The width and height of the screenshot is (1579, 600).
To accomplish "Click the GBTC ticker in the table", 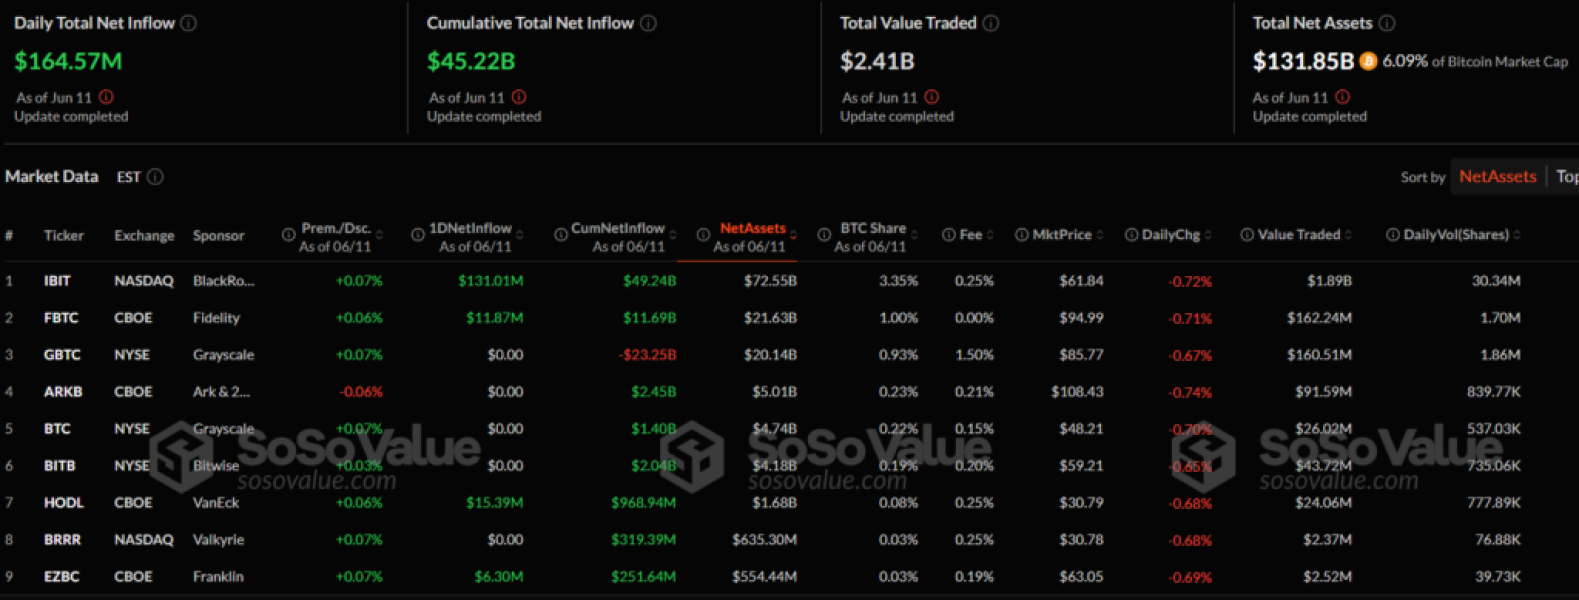I will [x=61, y=355].
